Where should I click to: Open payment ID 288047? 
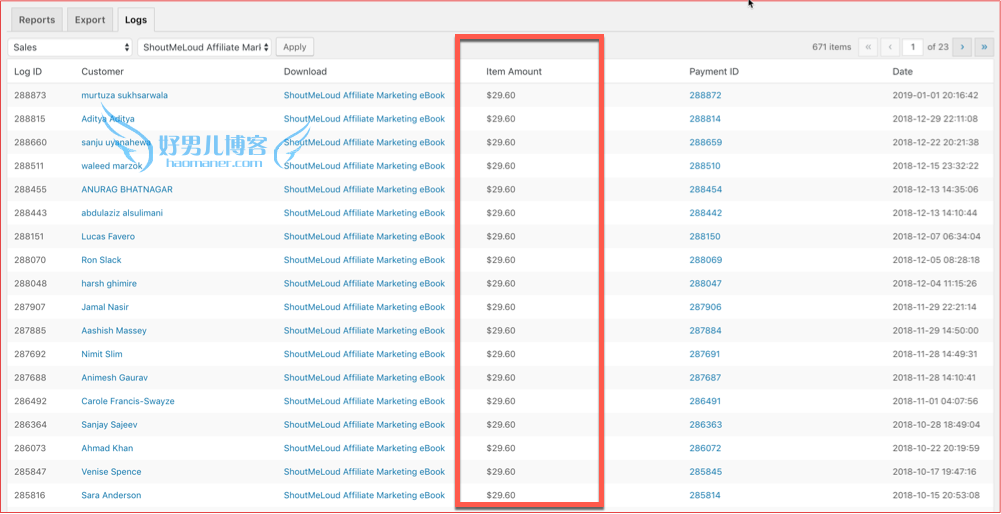point(705,283)
